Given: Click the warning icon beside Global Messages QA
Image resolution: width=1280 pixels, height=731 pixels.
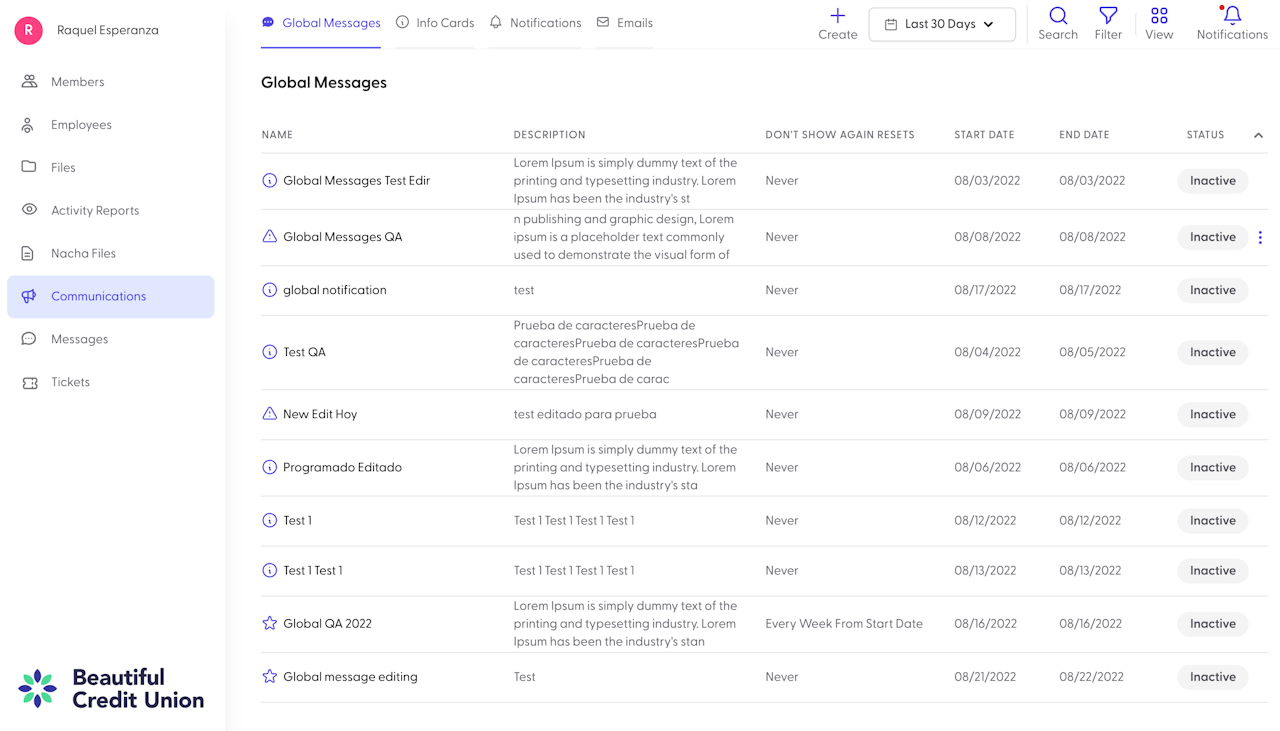Looking at the screenshot, I should point(269,237).
